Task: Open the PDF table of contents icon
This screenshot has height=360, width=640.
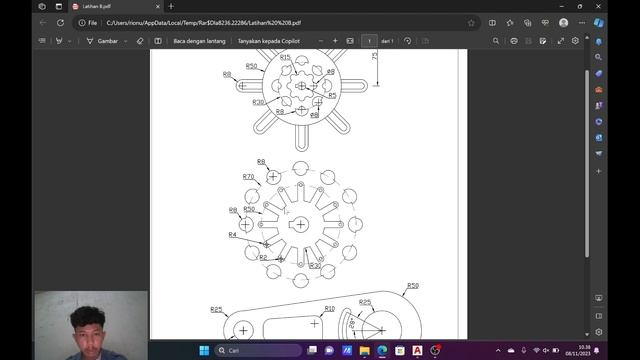Action: [x=42, y=41]
